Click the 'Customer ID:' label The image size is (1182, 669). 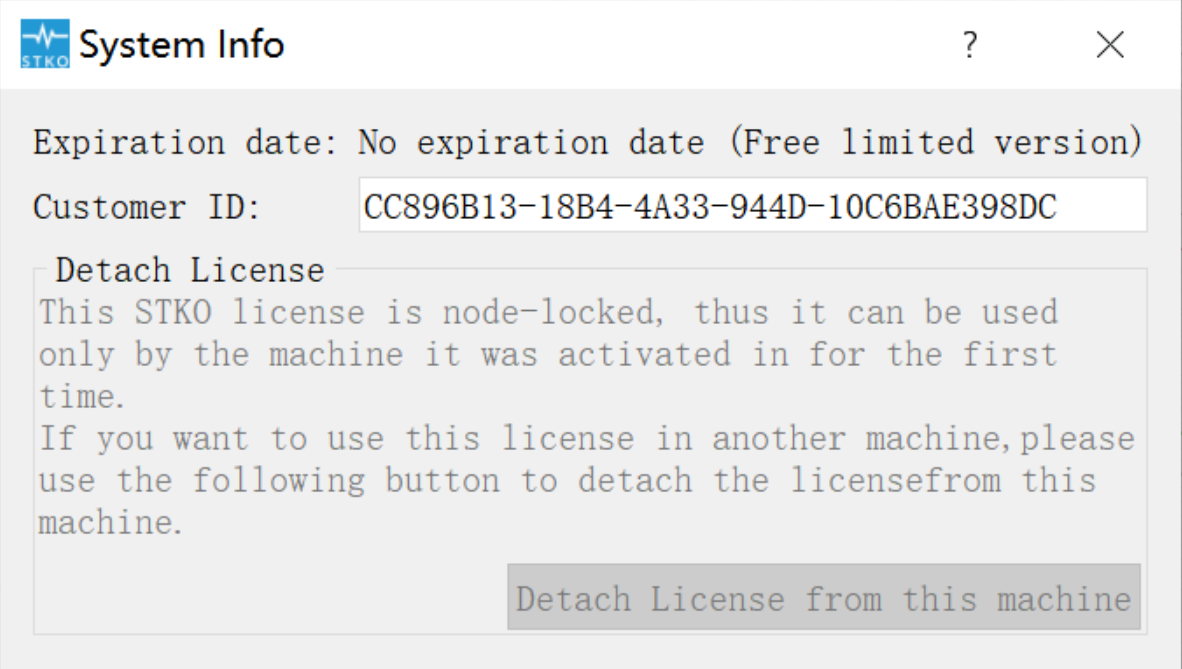pyautogui.click(x=147, y=207)
